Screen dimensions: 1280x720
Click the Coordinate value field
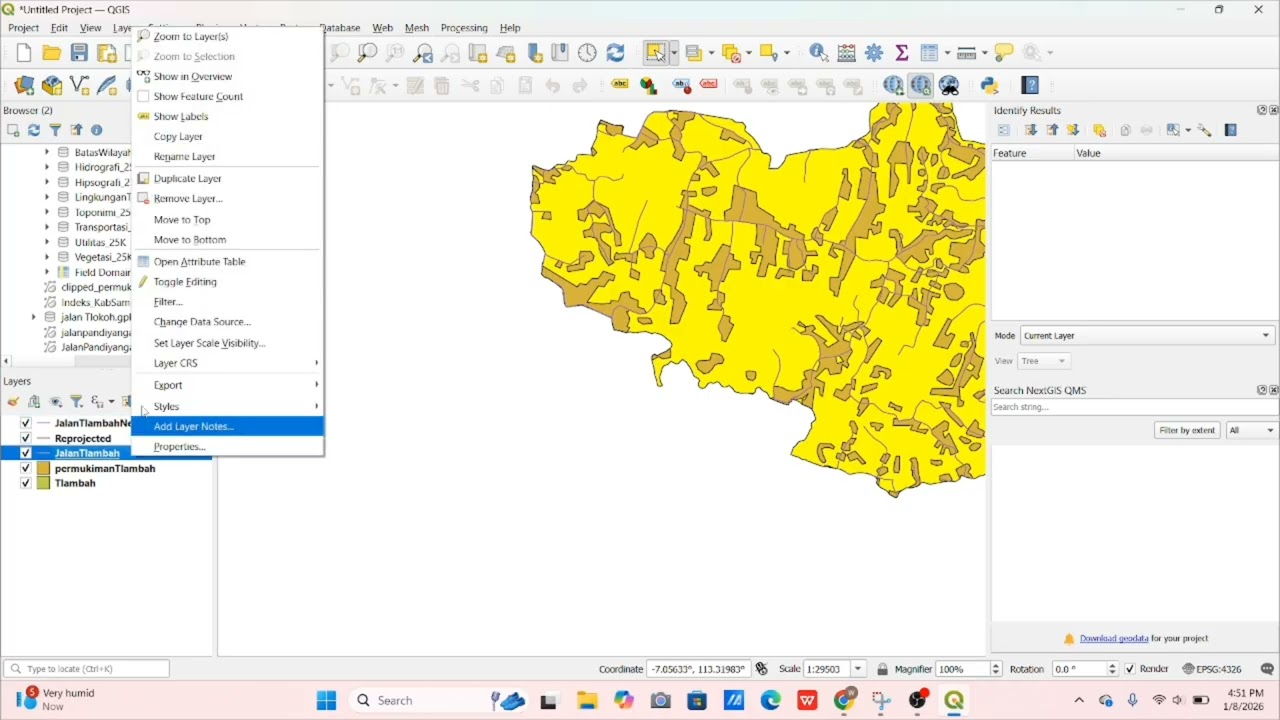pyautogui.click(x=698, y=669)
